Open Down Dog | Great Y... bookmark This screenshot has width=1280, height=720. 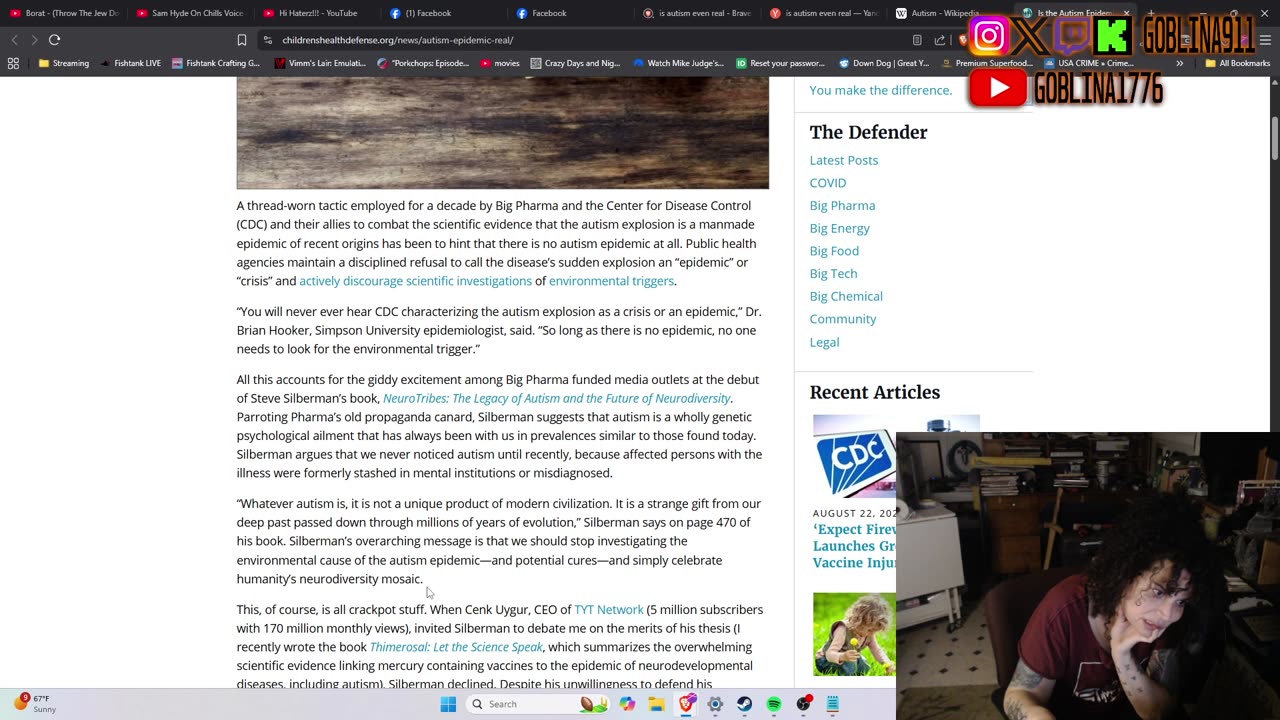(884, 63)
